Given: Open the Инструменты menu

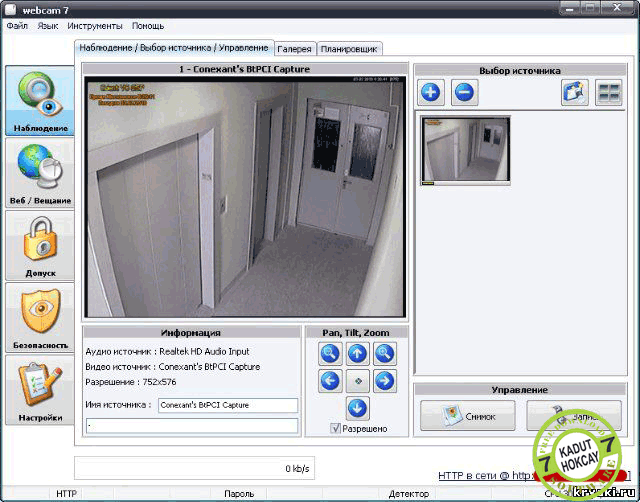Looking at the screenshot, I should pos(95,26).
